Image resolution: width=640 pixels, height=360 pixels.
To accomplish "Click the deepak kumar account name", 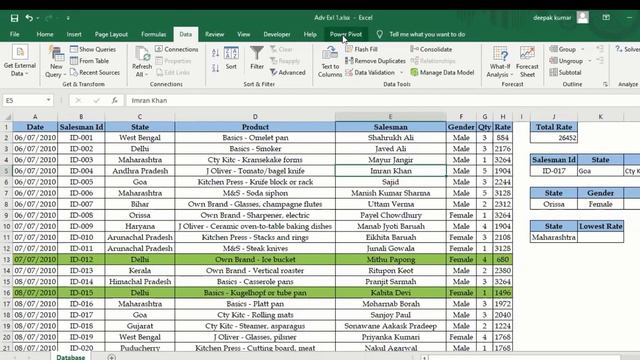I will pos(552,18).
